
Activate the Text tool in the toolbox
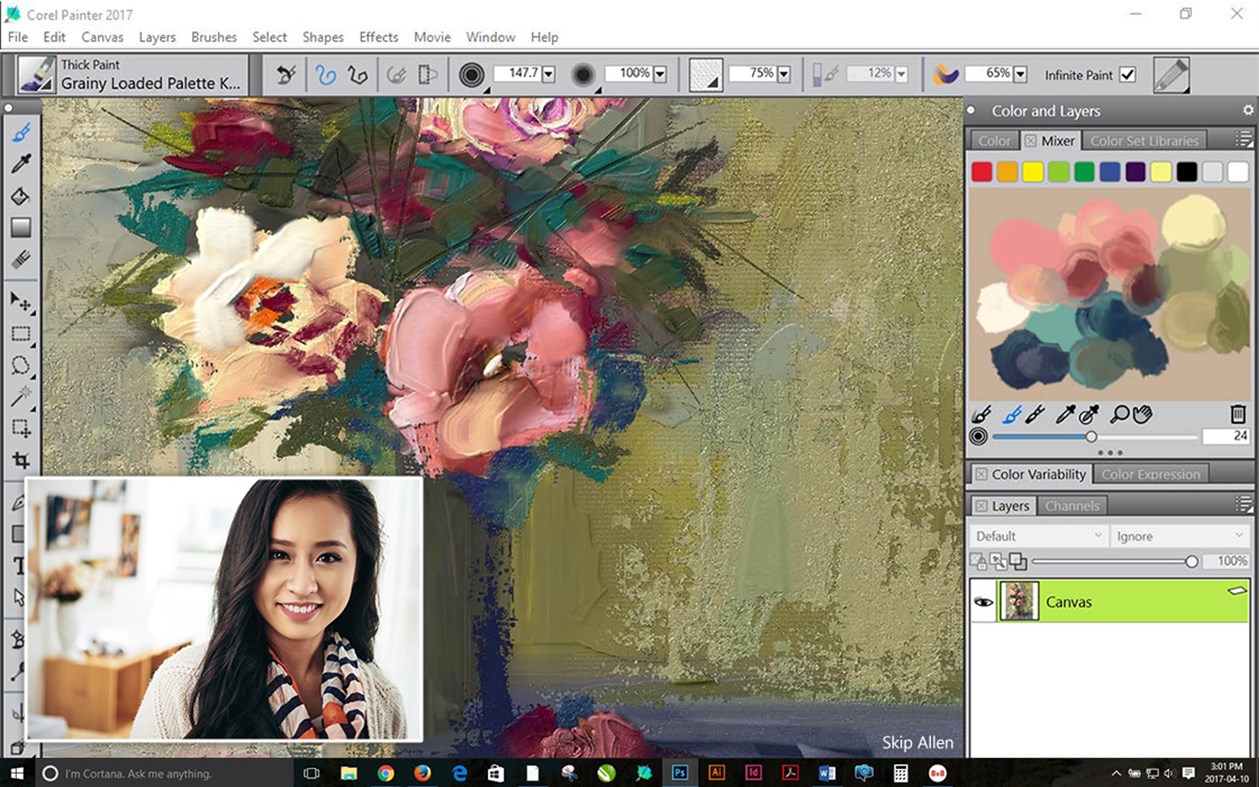pos(18,565)
